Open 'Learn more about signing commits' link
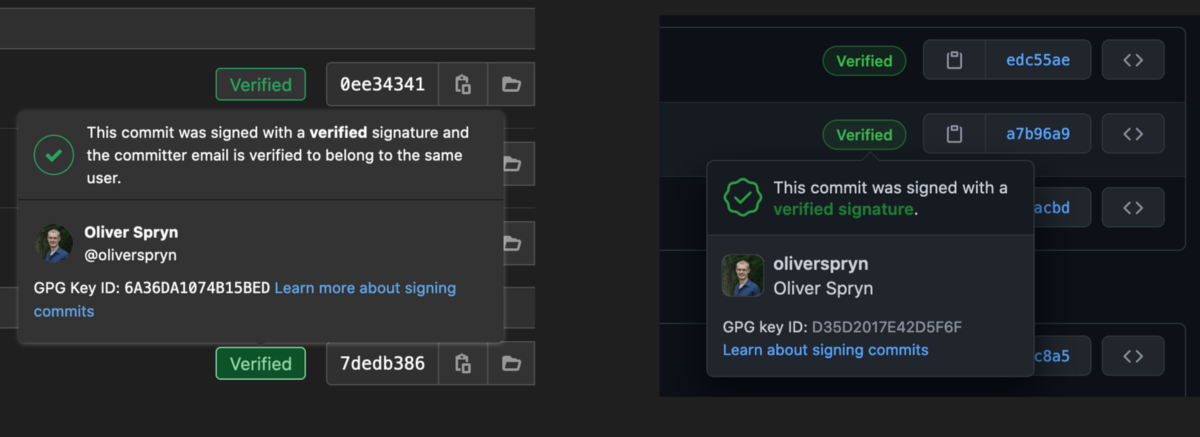Screen dimensions: 1200x437 [x=245, y=299]
